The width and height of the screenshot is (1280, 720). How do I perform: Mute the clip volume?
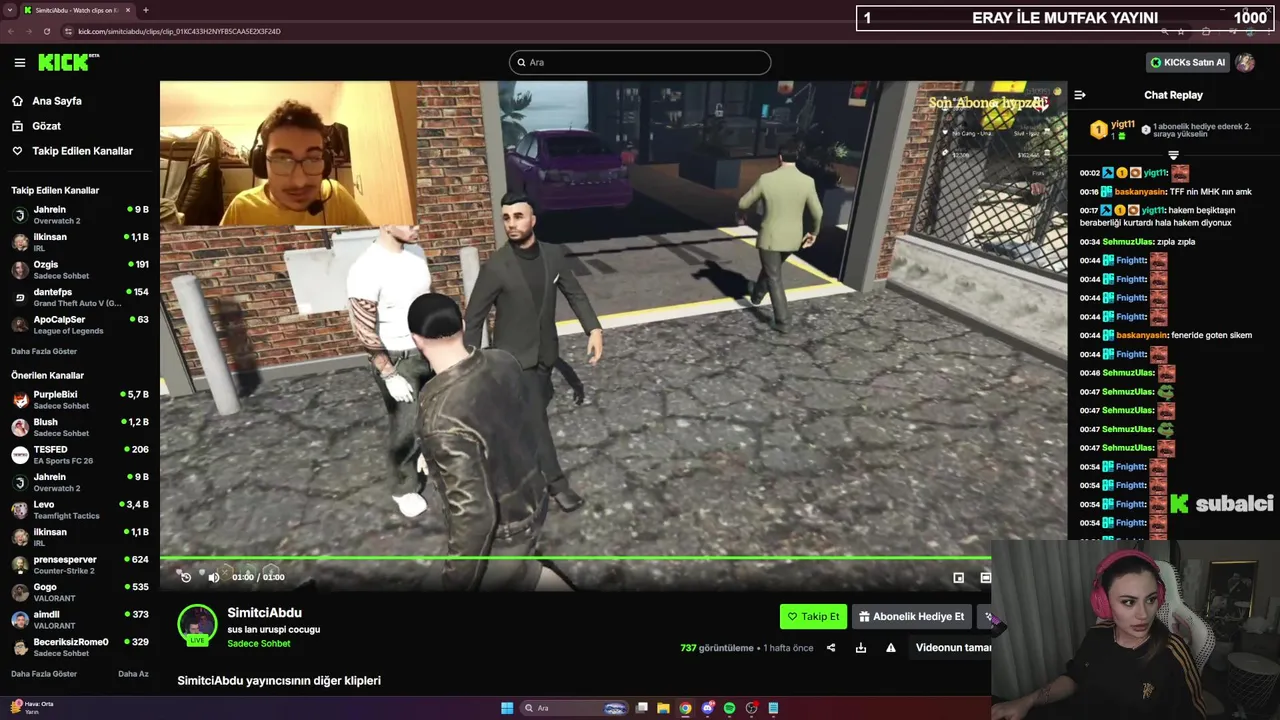click(x=213, y=577)
